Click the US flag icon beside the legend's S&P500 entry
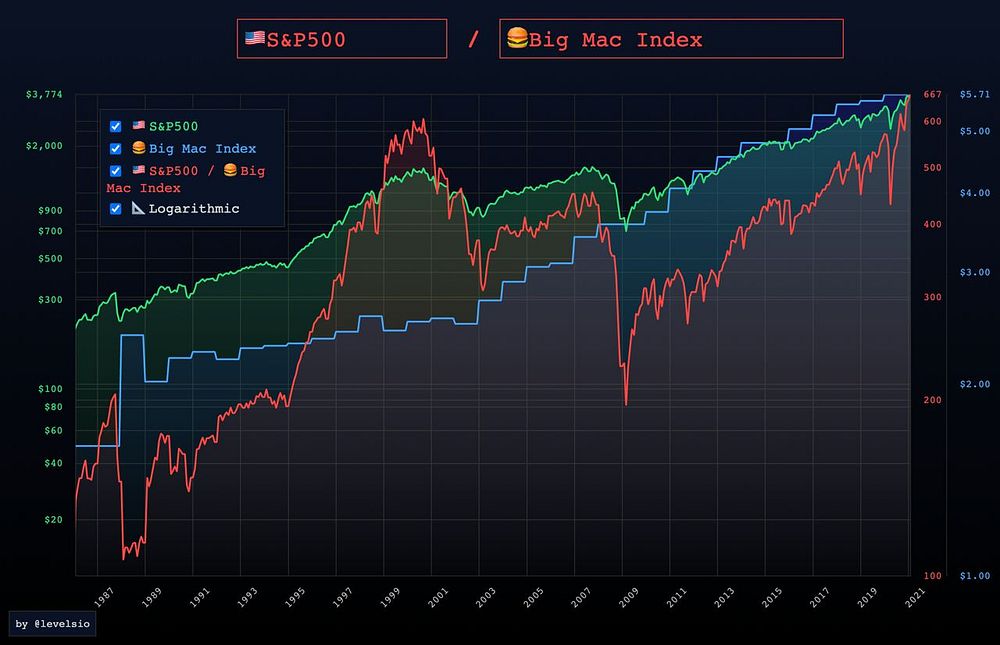 click(138, 126)
